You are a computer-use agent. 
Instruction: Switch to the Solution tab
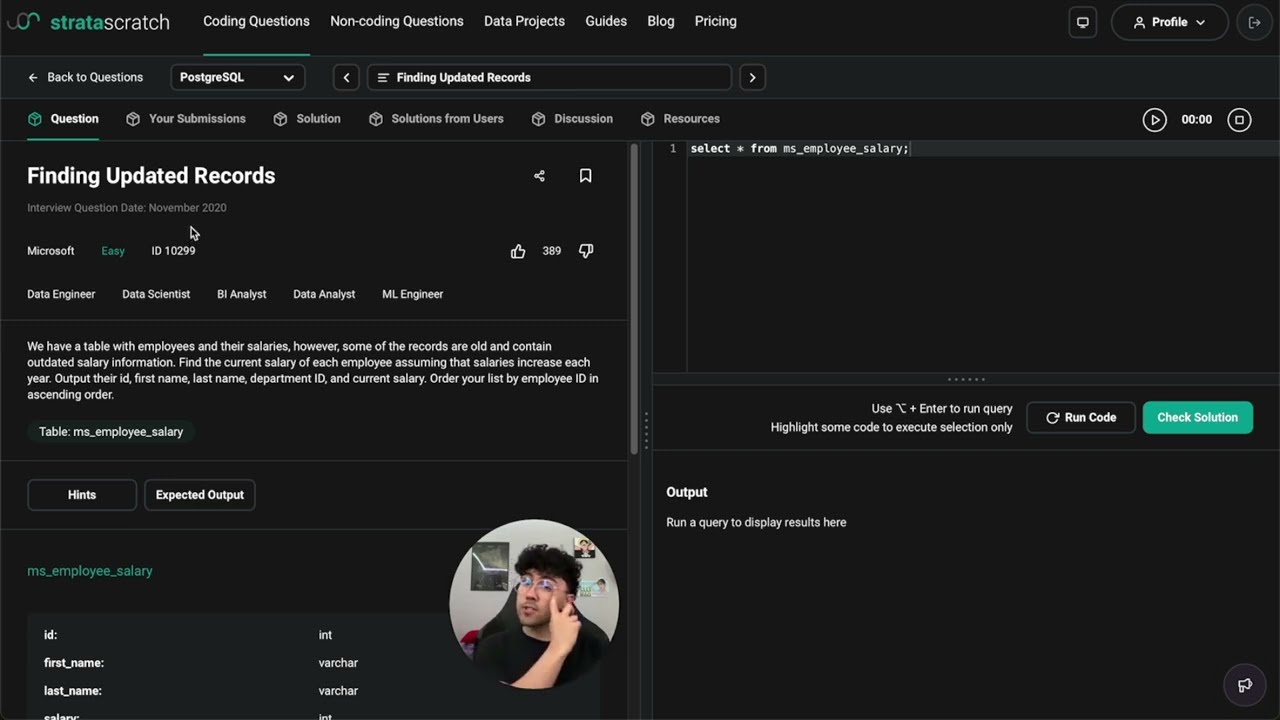point(307,119)
